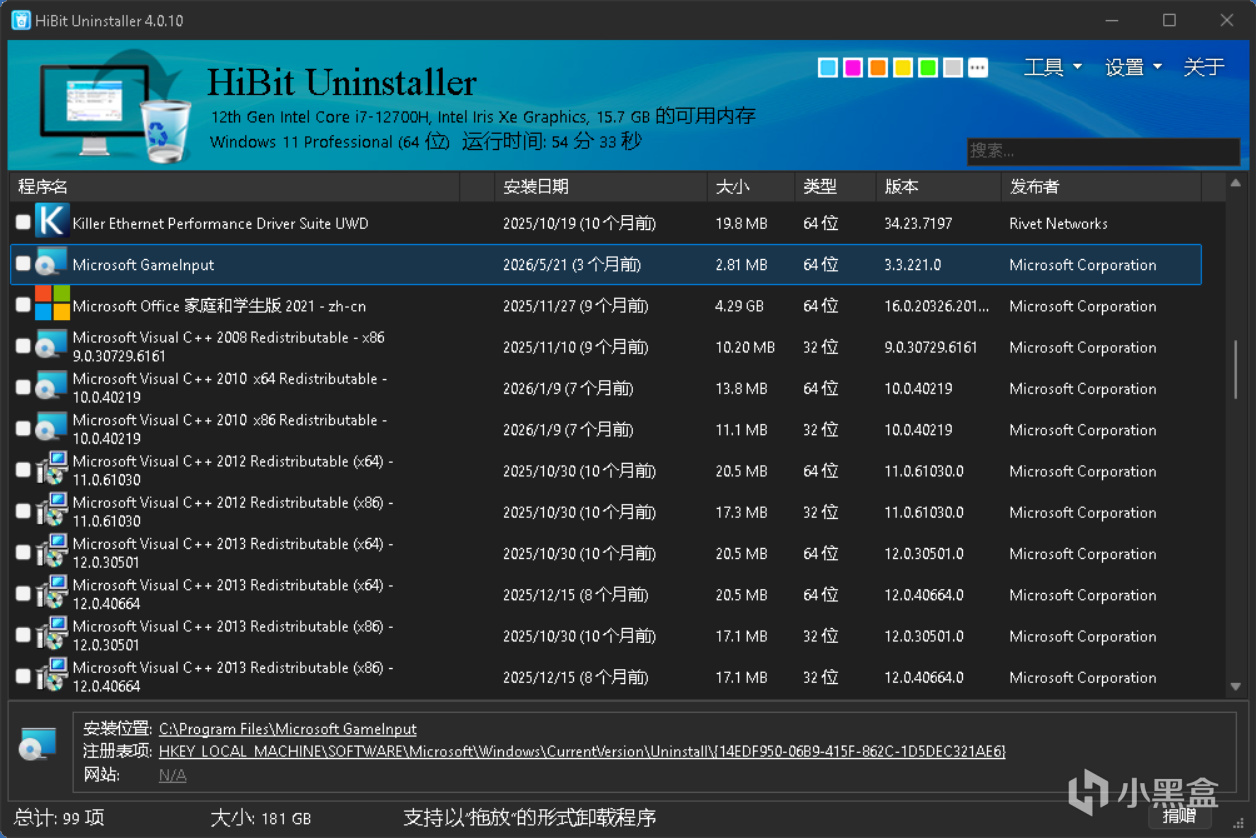The height and width of the screenshot is (838, 1256).
Task: Click the program icon in the details panel
Action: 38,745
